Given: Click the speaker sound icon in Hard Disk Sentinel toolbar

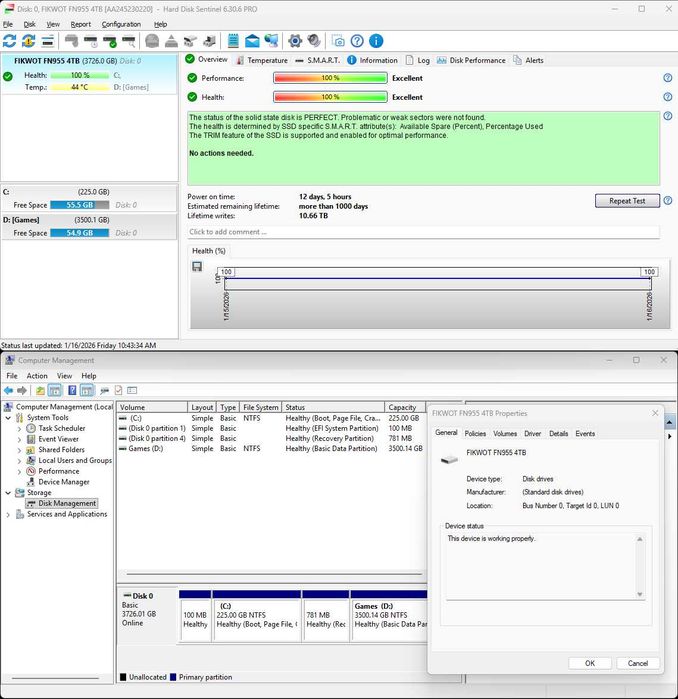Looking at the screenshot, I should 314,41.
